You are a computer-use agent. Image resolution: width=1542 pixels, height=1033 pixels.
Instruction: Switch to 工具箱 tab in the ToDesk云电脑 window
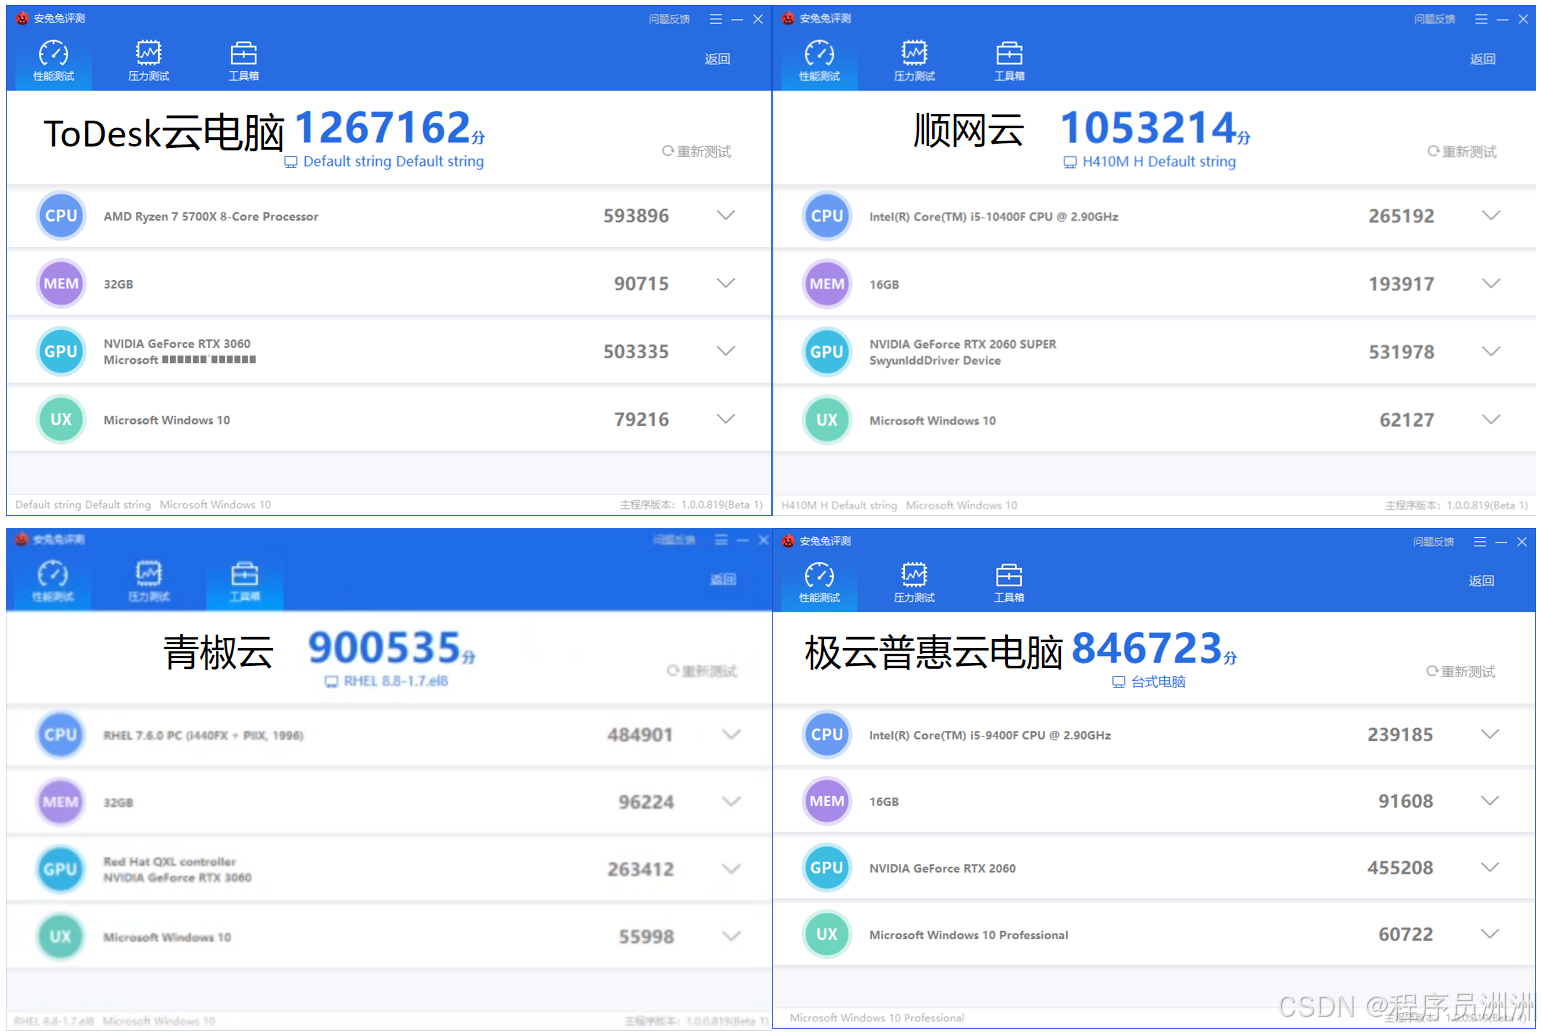click(x=244, y=60)
